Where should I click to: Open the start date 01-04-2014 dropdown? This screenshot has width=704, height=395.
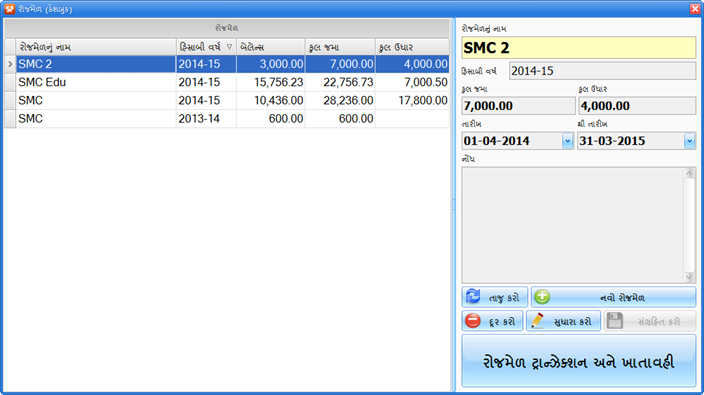click(567, 141)
